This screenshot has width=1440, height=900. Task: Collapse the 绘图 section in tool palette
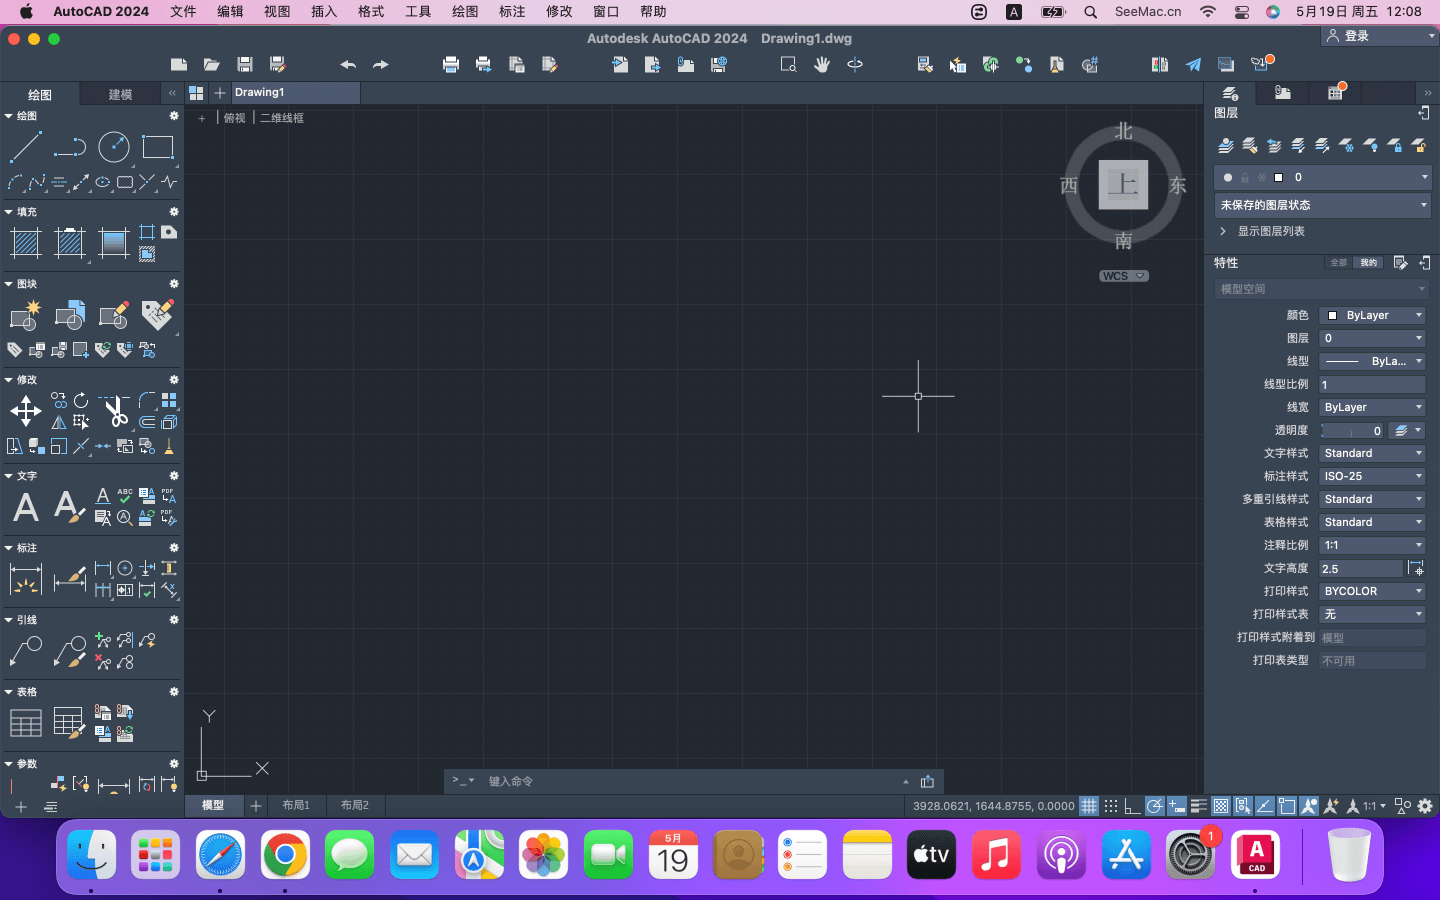coord(9,116)
